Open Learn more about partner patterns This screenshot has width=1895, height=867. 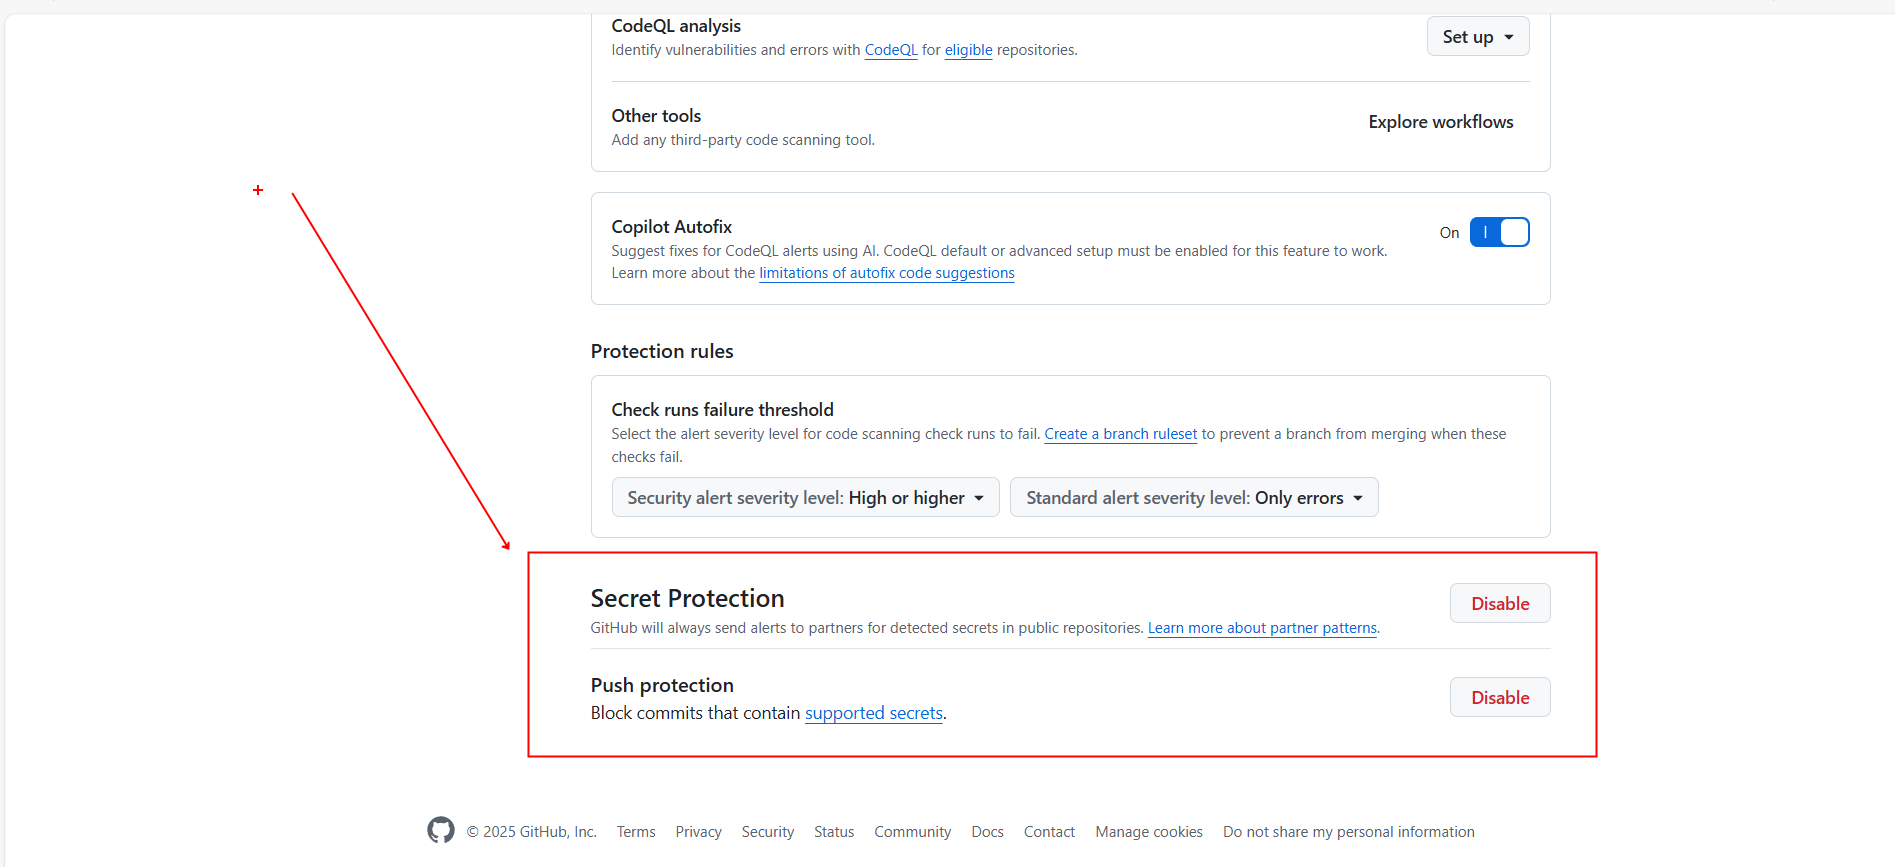pyautogui.click(x=1262, y=628)
